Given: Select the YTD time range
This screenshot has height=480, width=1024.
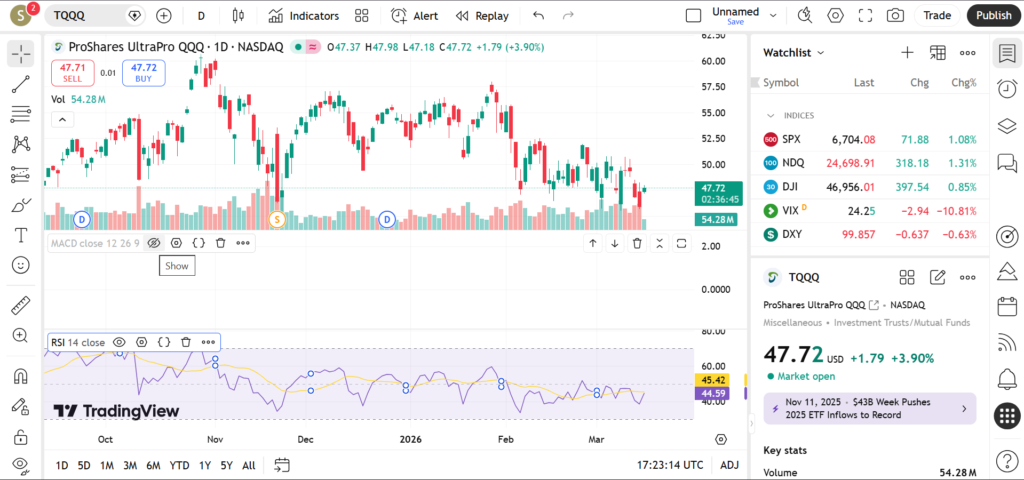Looking at the screenshot, I should (x=179, y=465).
